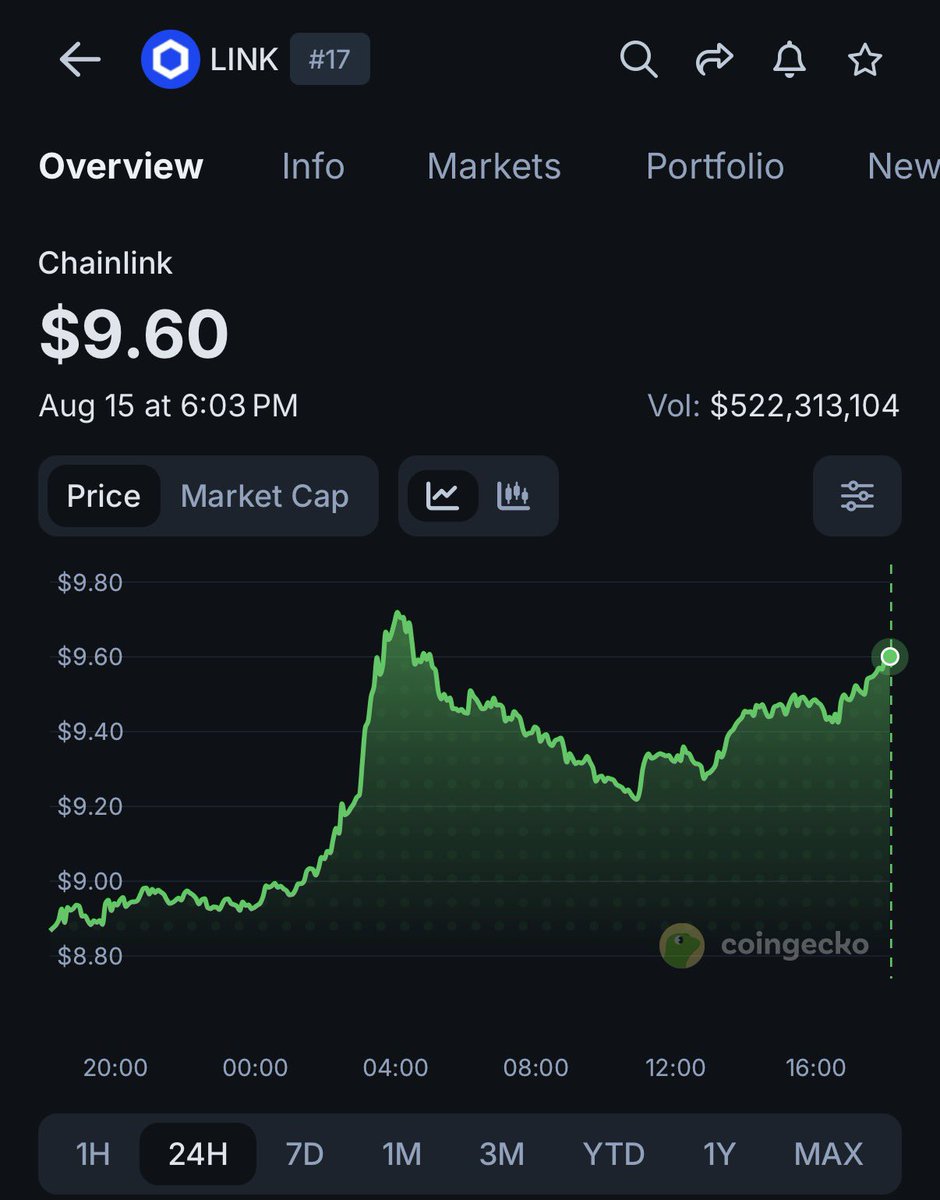Add LINK to favorites with star
The height and width of the screenshot is (1200, 940).
tap(865, 61)
